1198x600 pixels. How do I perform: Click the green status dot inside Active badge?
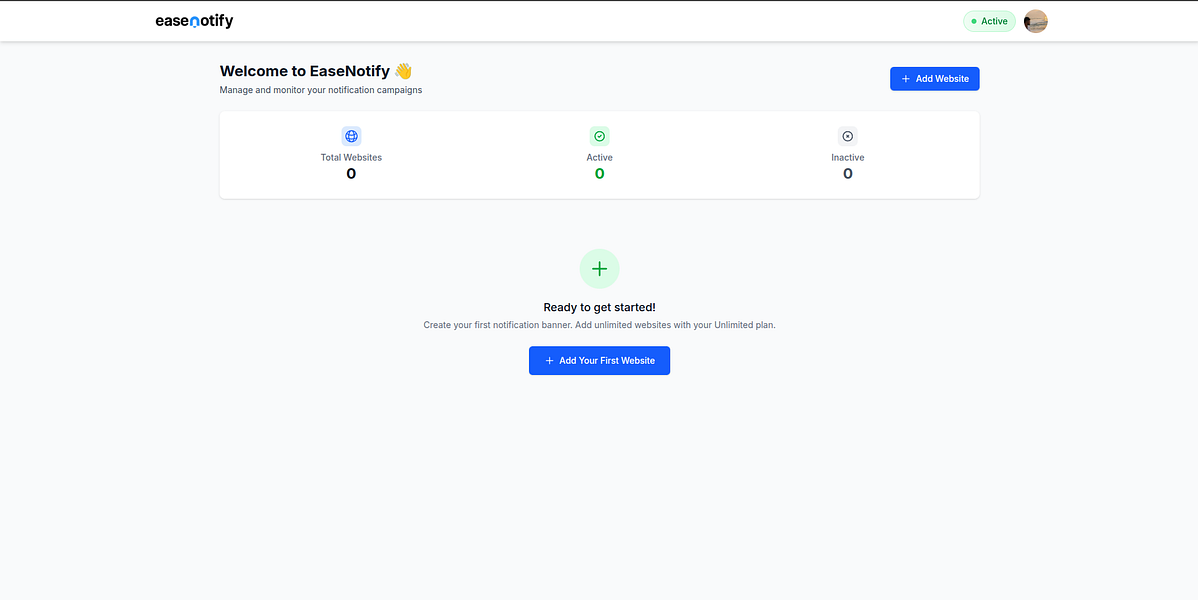tap(973, 20)
